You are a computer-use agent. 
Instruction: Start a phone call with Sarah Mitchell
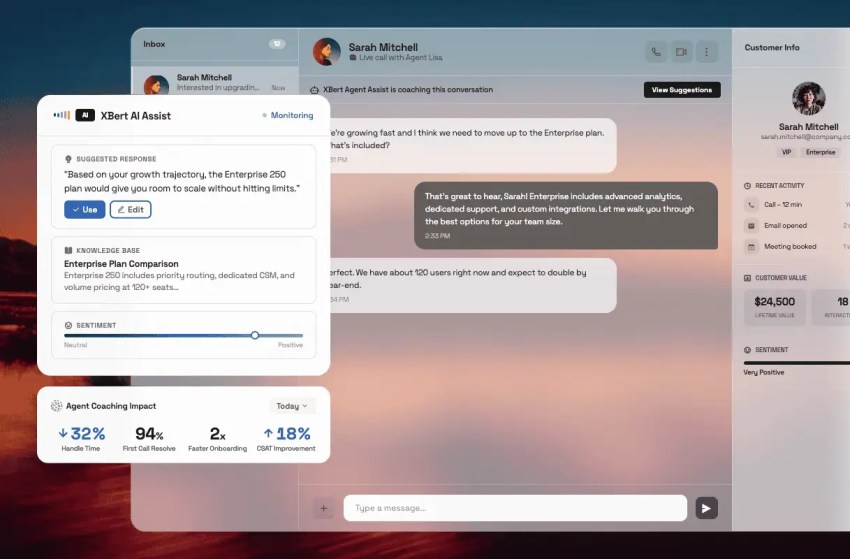point(656,52)
